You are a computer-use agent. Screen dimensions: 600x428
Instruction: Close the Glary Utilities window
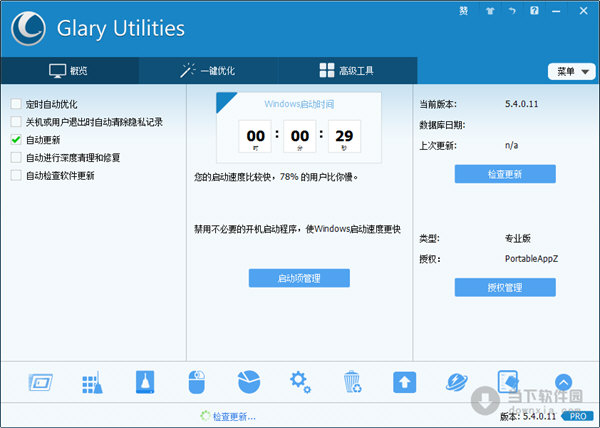click(583, 11)
